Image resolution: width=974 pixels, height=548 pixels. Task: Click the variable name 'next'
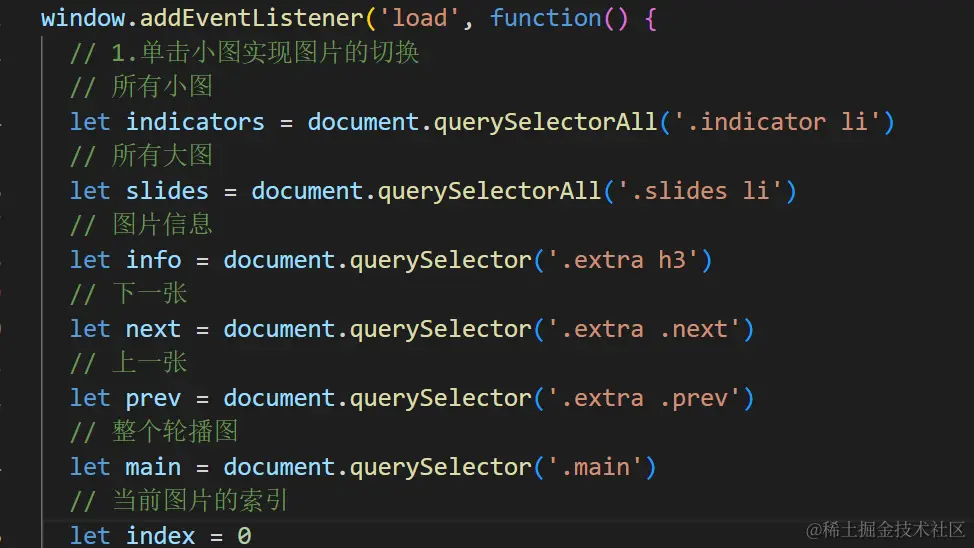coord(153,329)
